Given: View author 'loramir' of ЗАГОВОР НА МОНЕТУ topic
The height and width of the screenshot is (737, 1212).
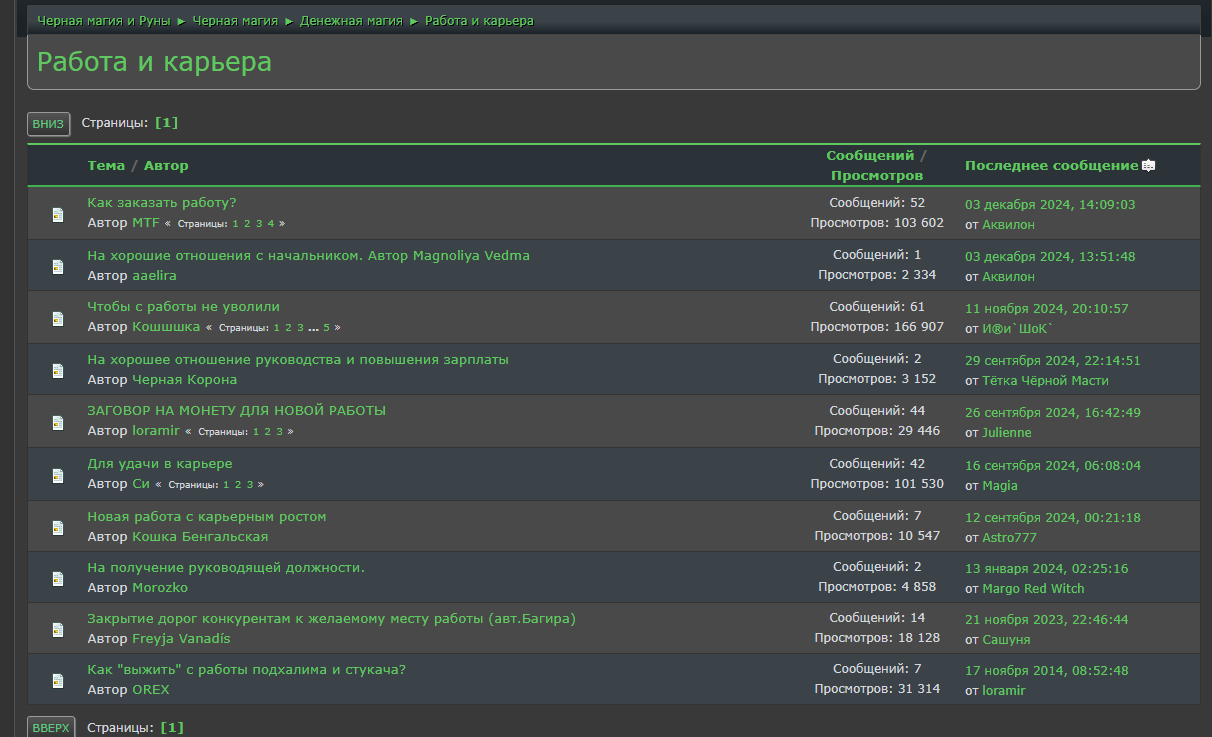Looking at the screenshot, I should point(156,431).
